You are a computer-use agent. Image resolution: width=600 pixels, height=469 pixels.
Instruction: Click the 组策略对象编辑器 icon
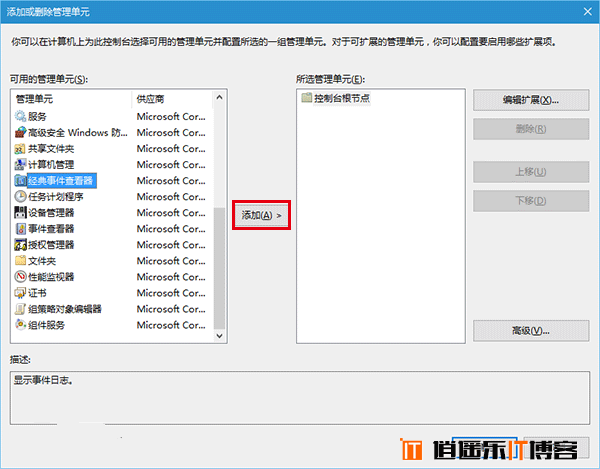click(20, 309)
